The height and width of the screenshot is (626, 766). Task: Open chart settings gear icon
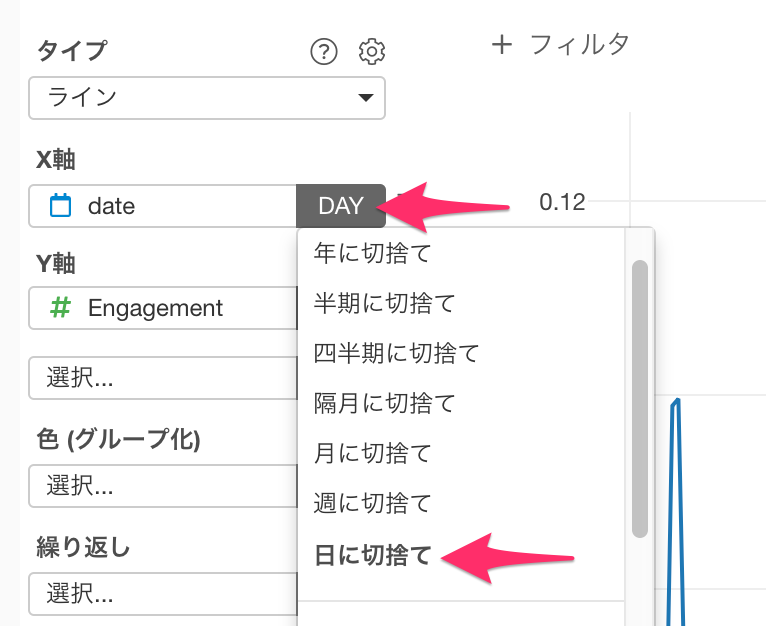click(x=372, y=51)
